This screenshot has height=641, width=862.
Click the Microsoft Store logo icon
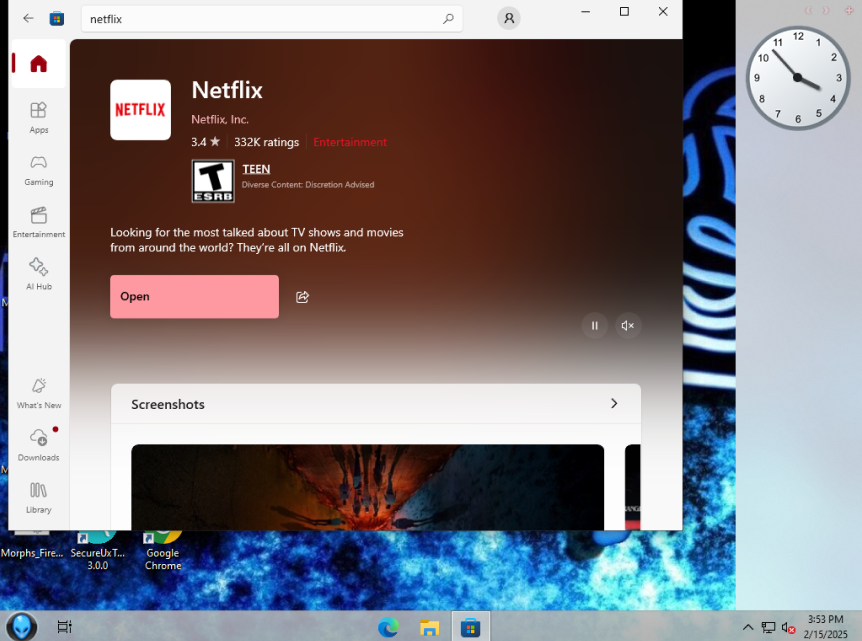tap(57, 19)
